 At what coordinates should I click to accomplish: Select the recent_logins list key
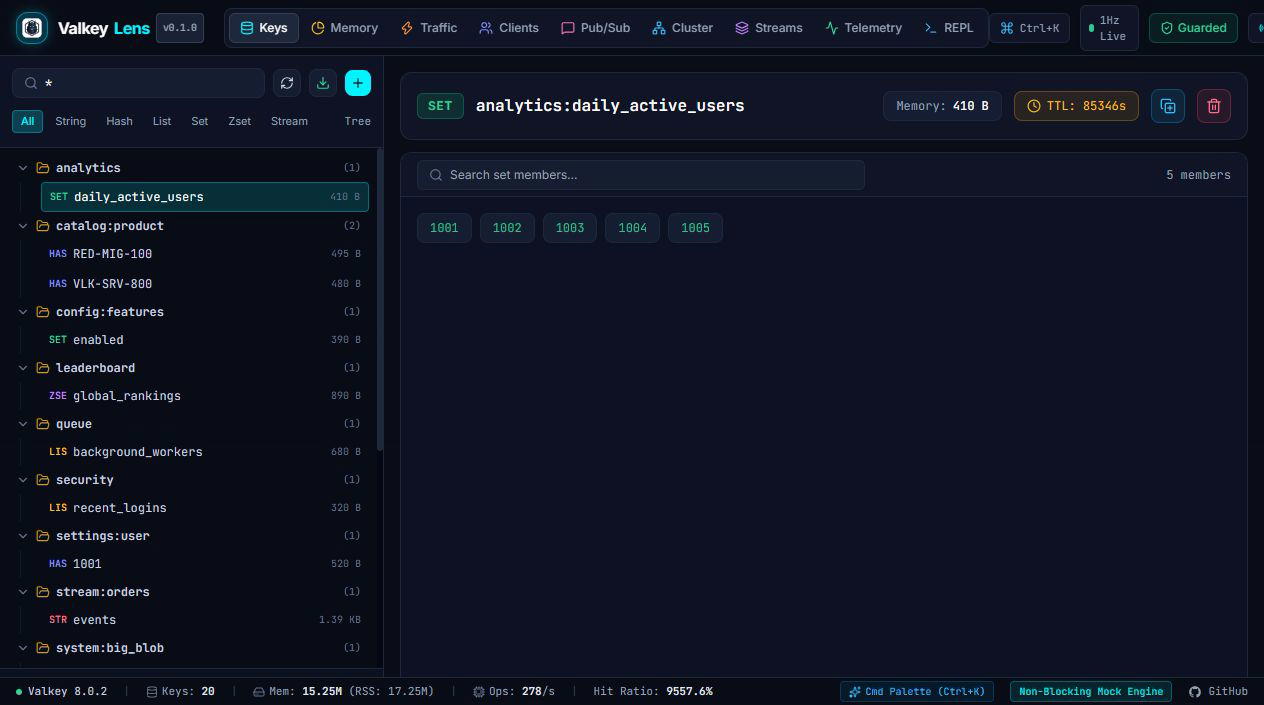[x=205, y=508]
